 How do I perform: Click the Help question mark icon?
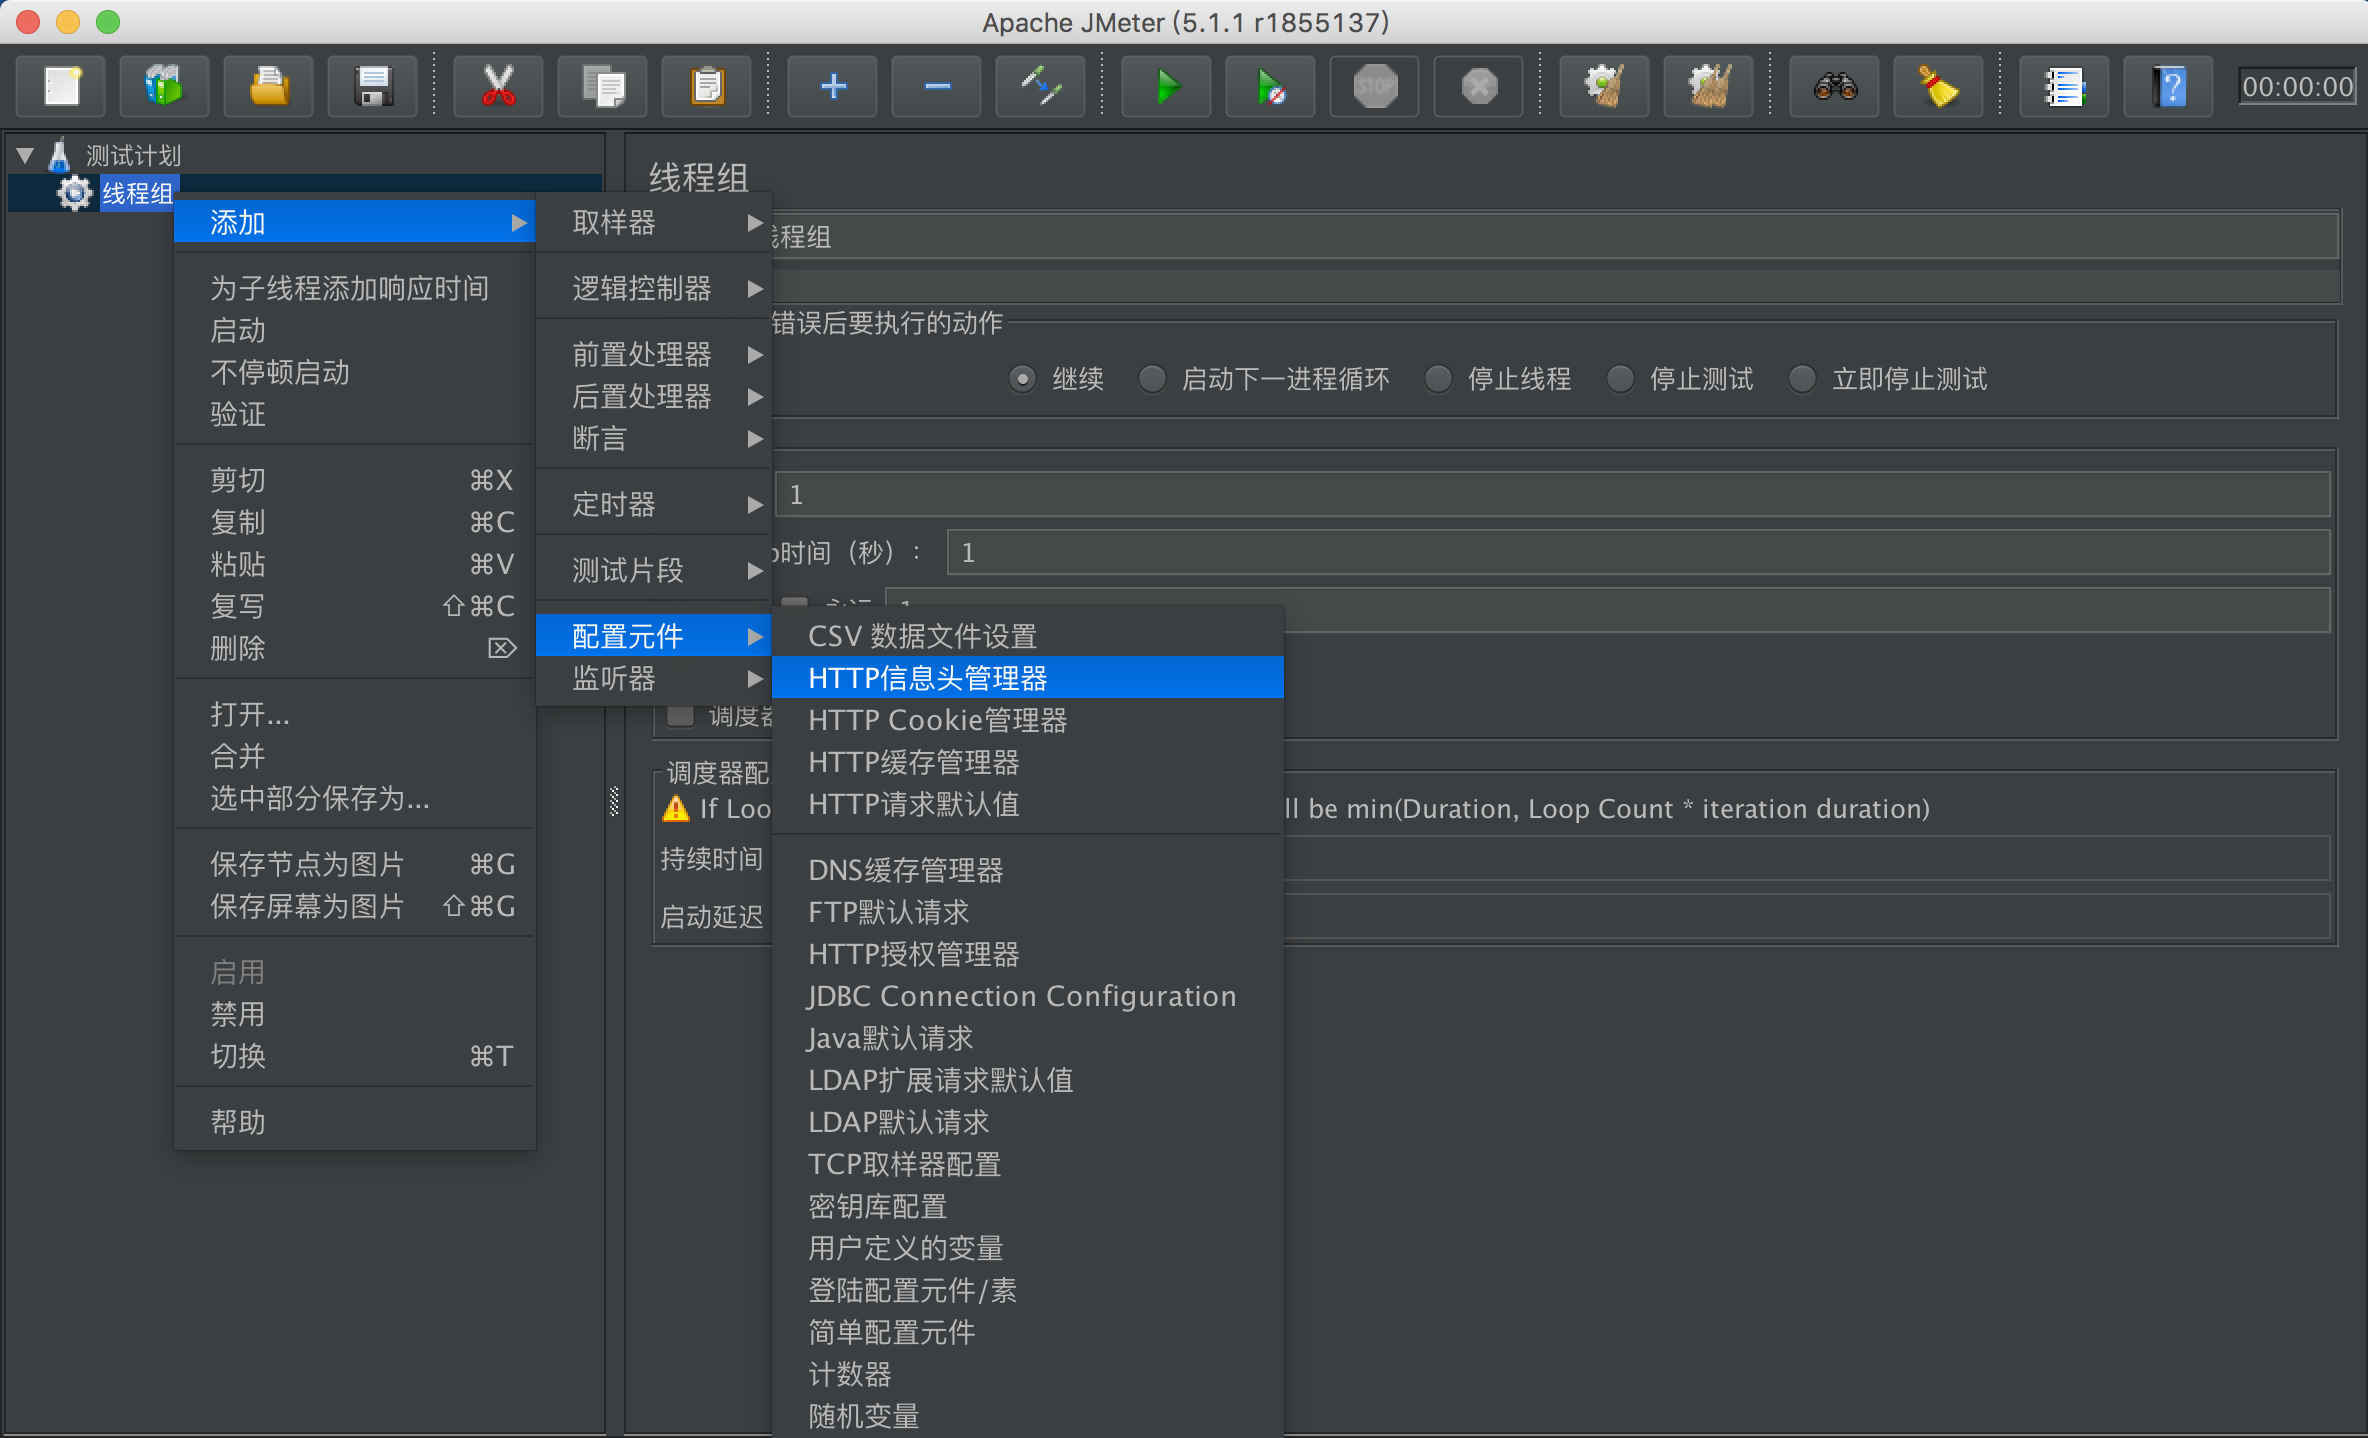tap(2169, 87)
